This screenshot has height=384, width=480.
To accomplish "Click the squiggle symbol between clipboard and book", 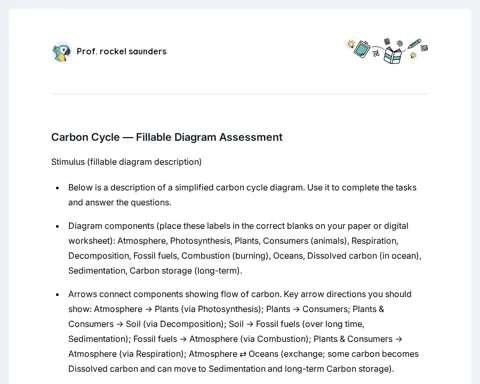I will [376, 53].
